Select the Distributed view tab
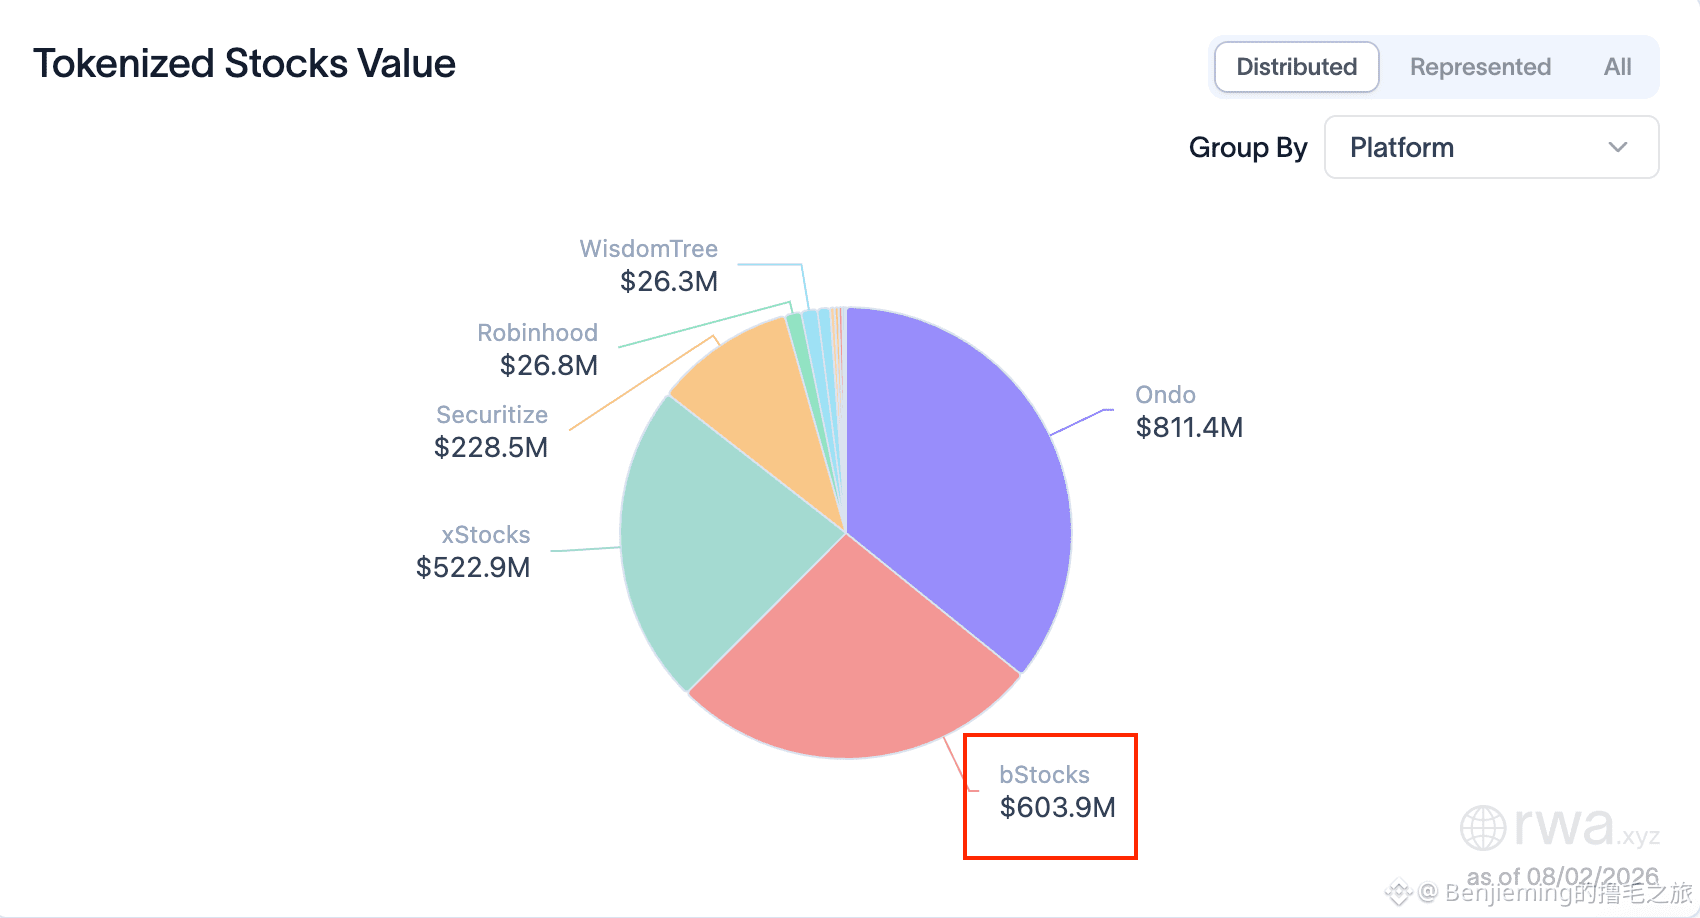1700x918 pixels. (x=1297, y=67)
